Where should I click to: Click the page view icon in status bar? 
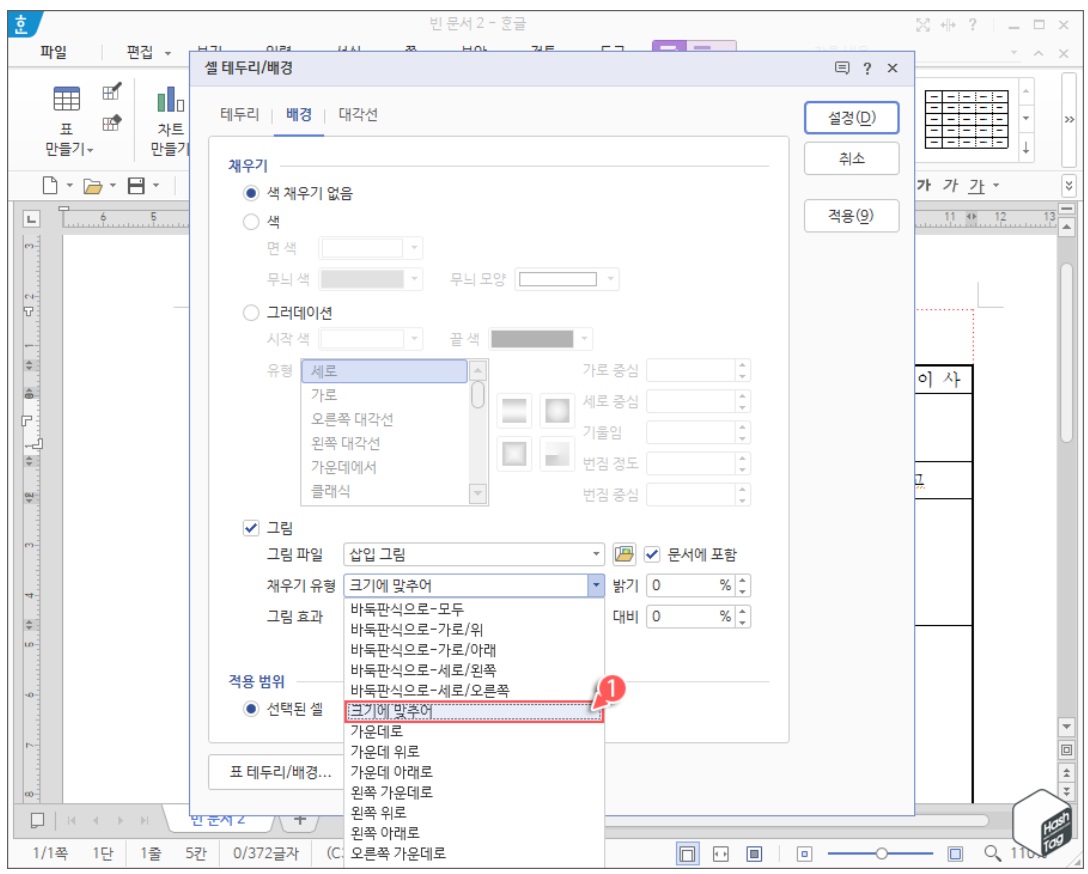(687, 853)
